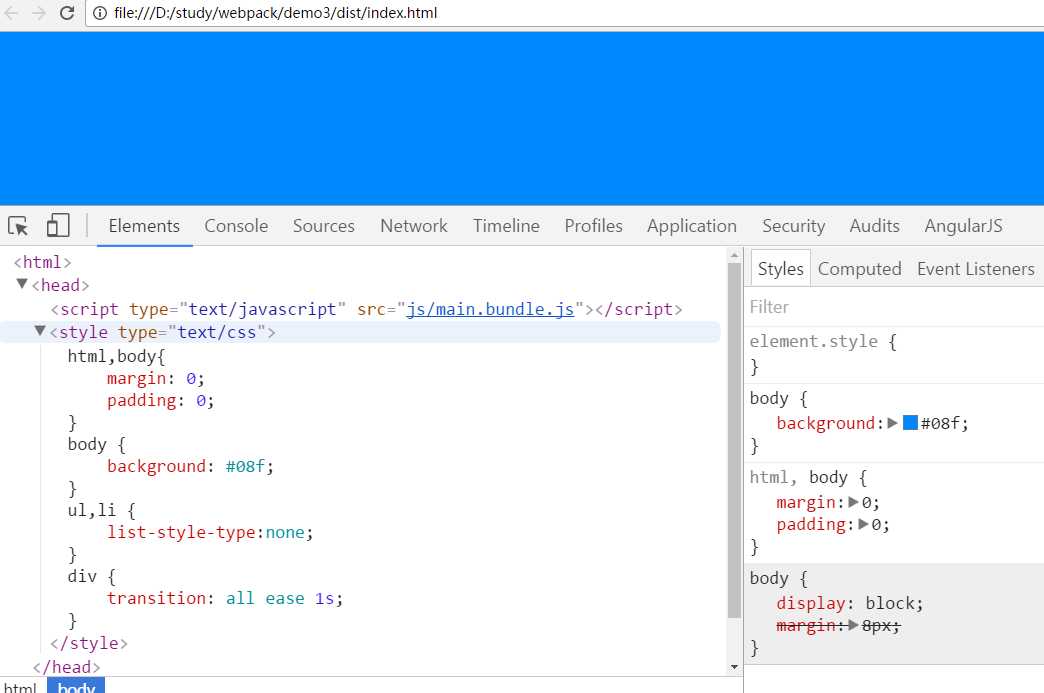
Task: Select the Event Listeners sidebar tab
Action: (975, 269)
